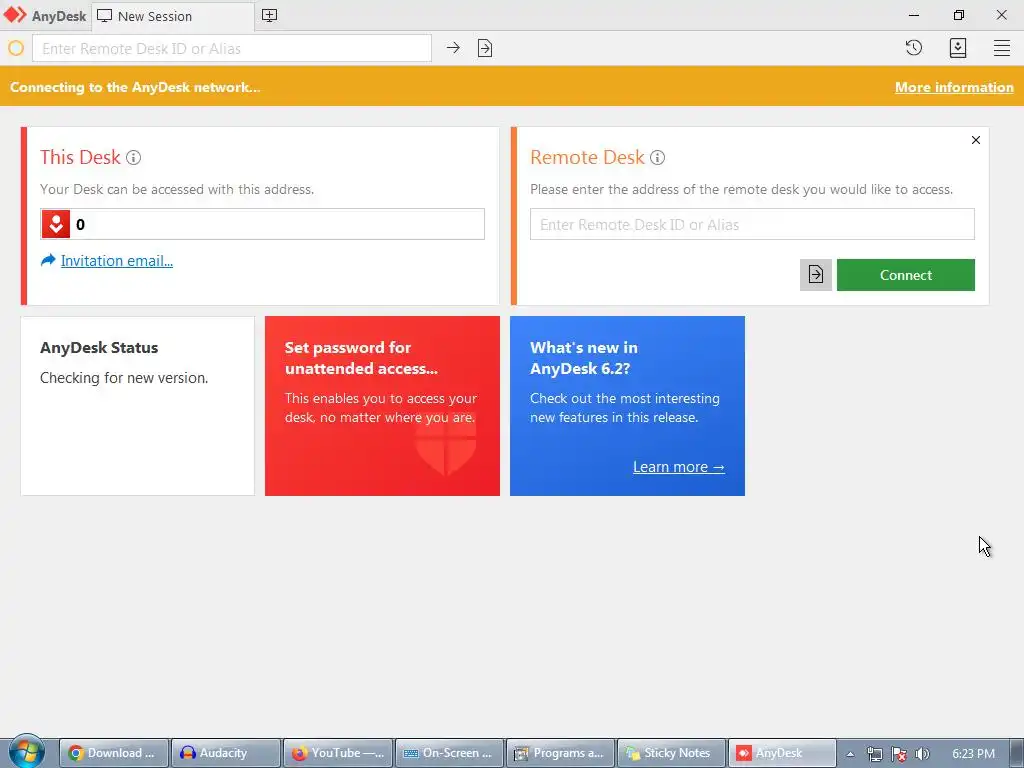This screenshot has width=1024, height=768.
Task: Click the file transfer button beside Connect
Action: [x=816, y=275]
